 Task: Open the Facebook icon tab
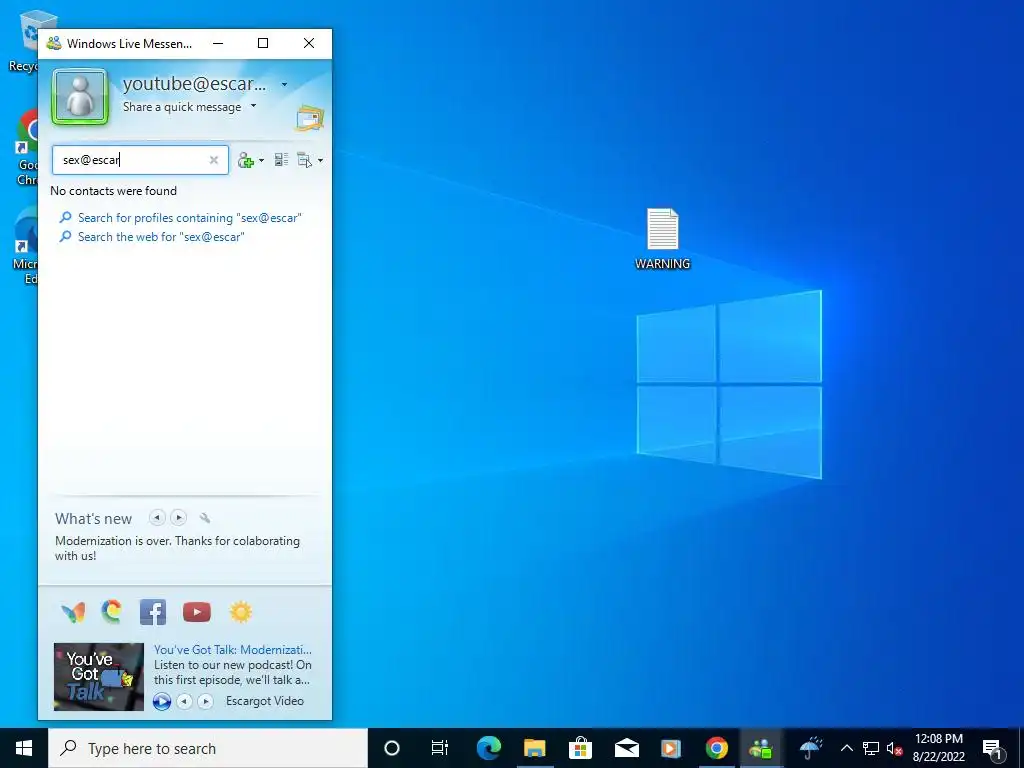click(x=153, y=612)
